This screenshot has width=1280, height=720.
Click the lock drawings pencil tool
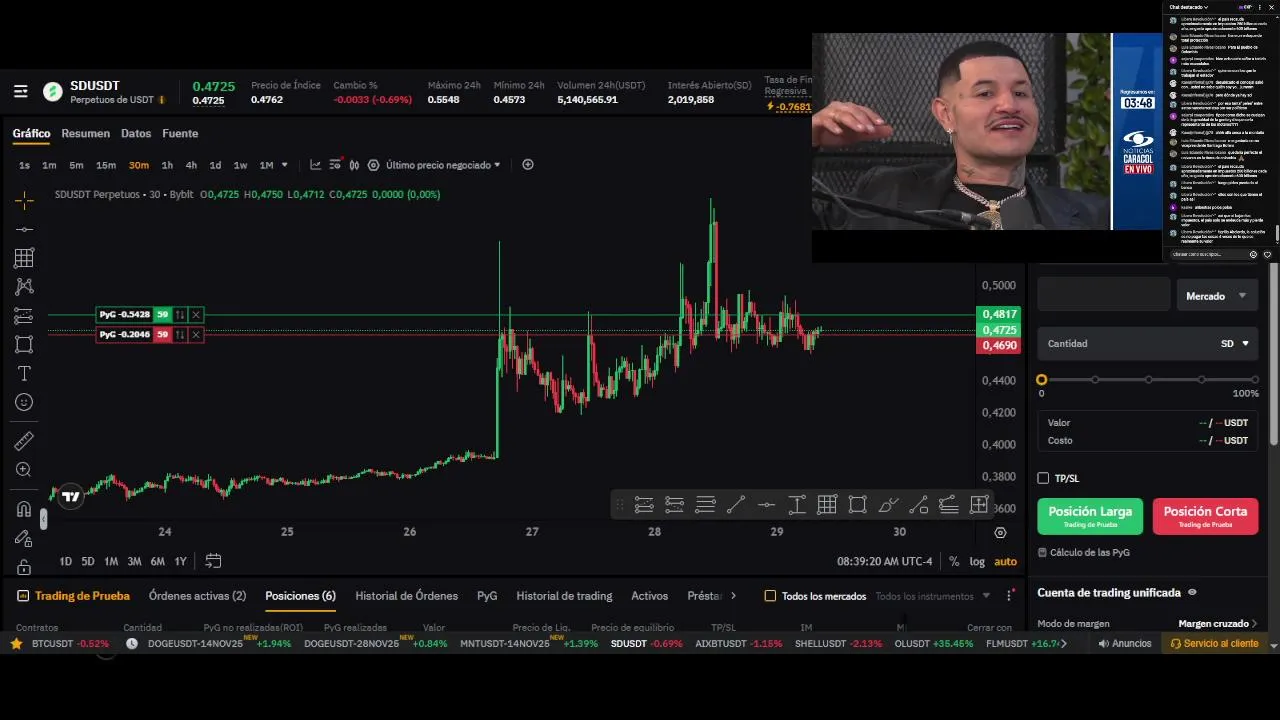(x=24, y=538)
